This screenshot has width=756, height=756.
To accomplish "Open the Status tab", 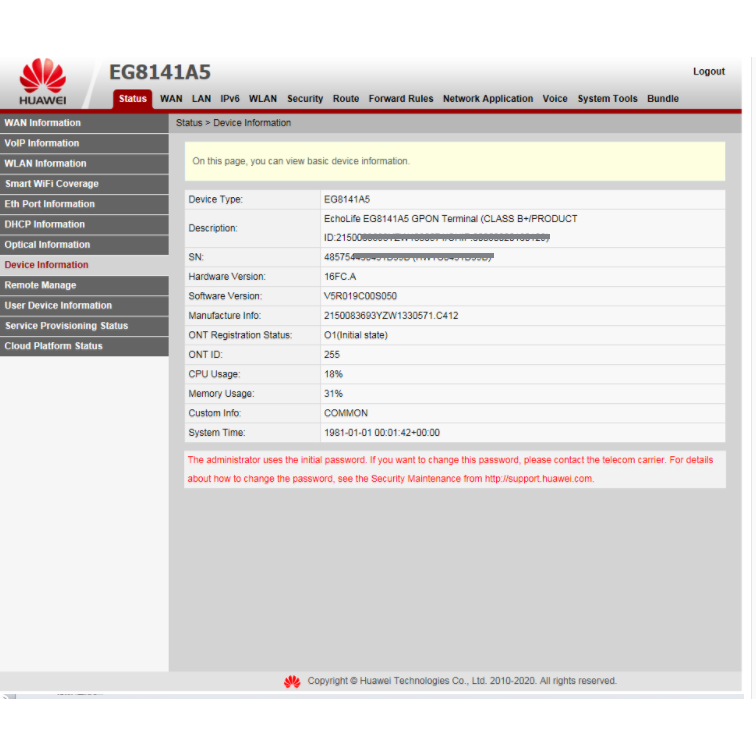I will tap(133, 99).
